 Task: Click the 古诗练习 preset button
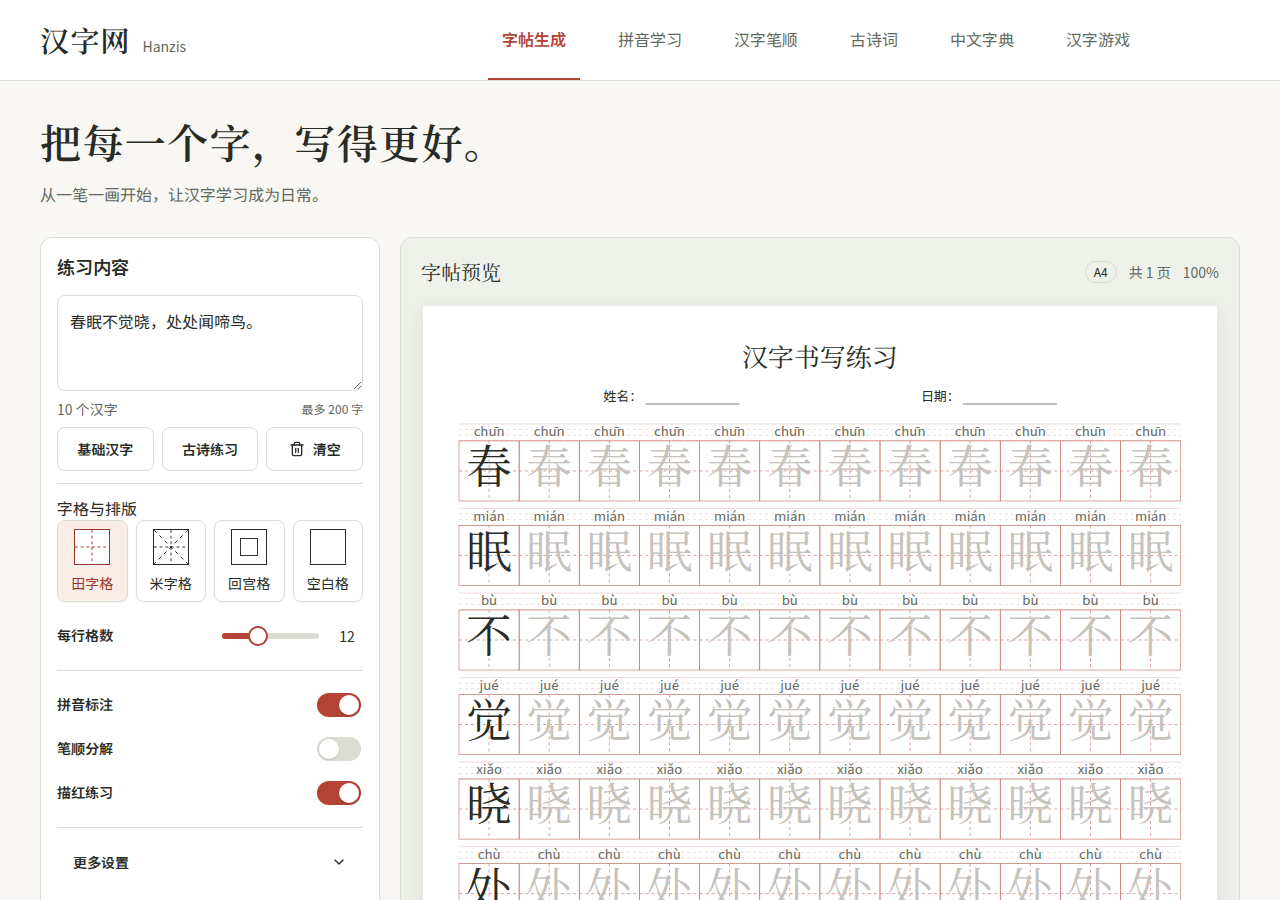[x=210, y=449]
